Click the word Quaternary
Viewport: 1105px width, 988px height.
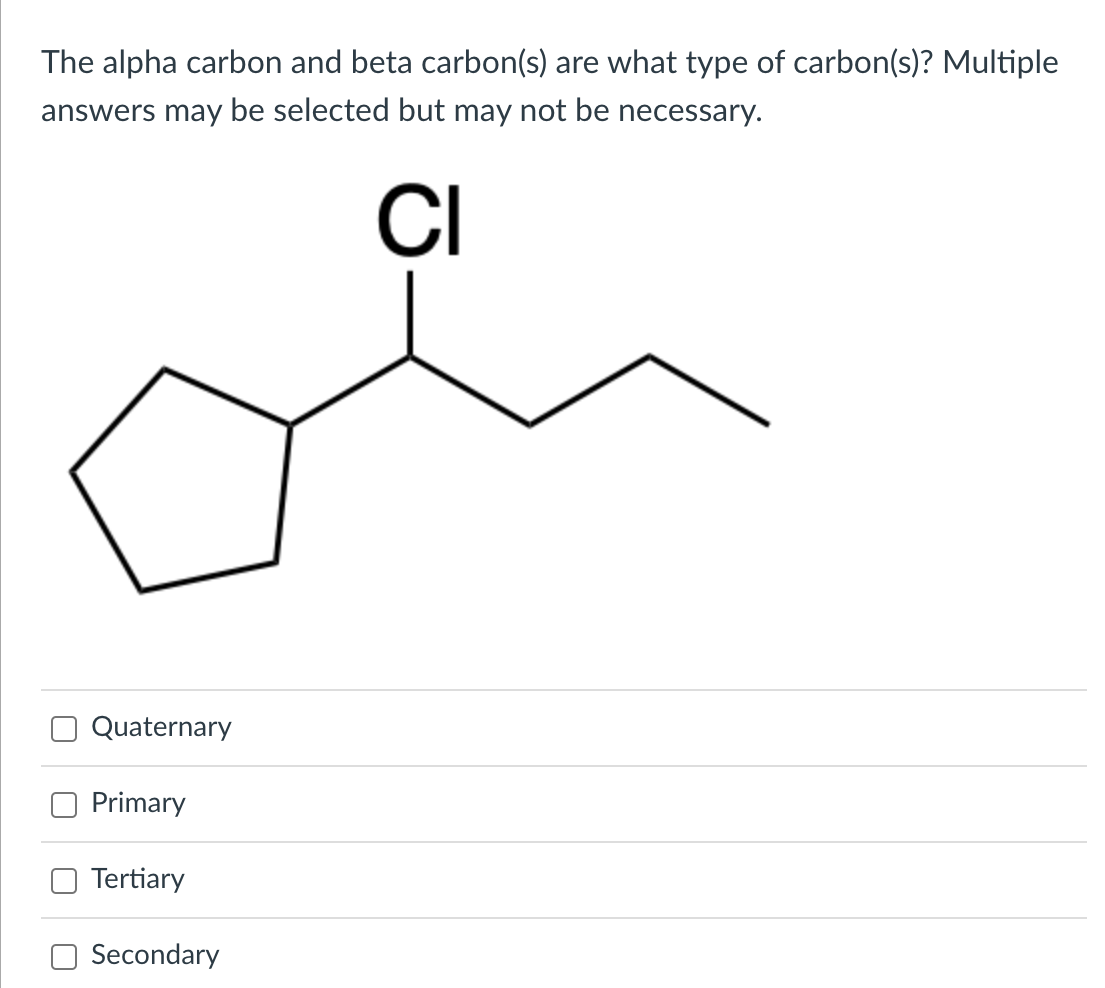coord(161,728)
